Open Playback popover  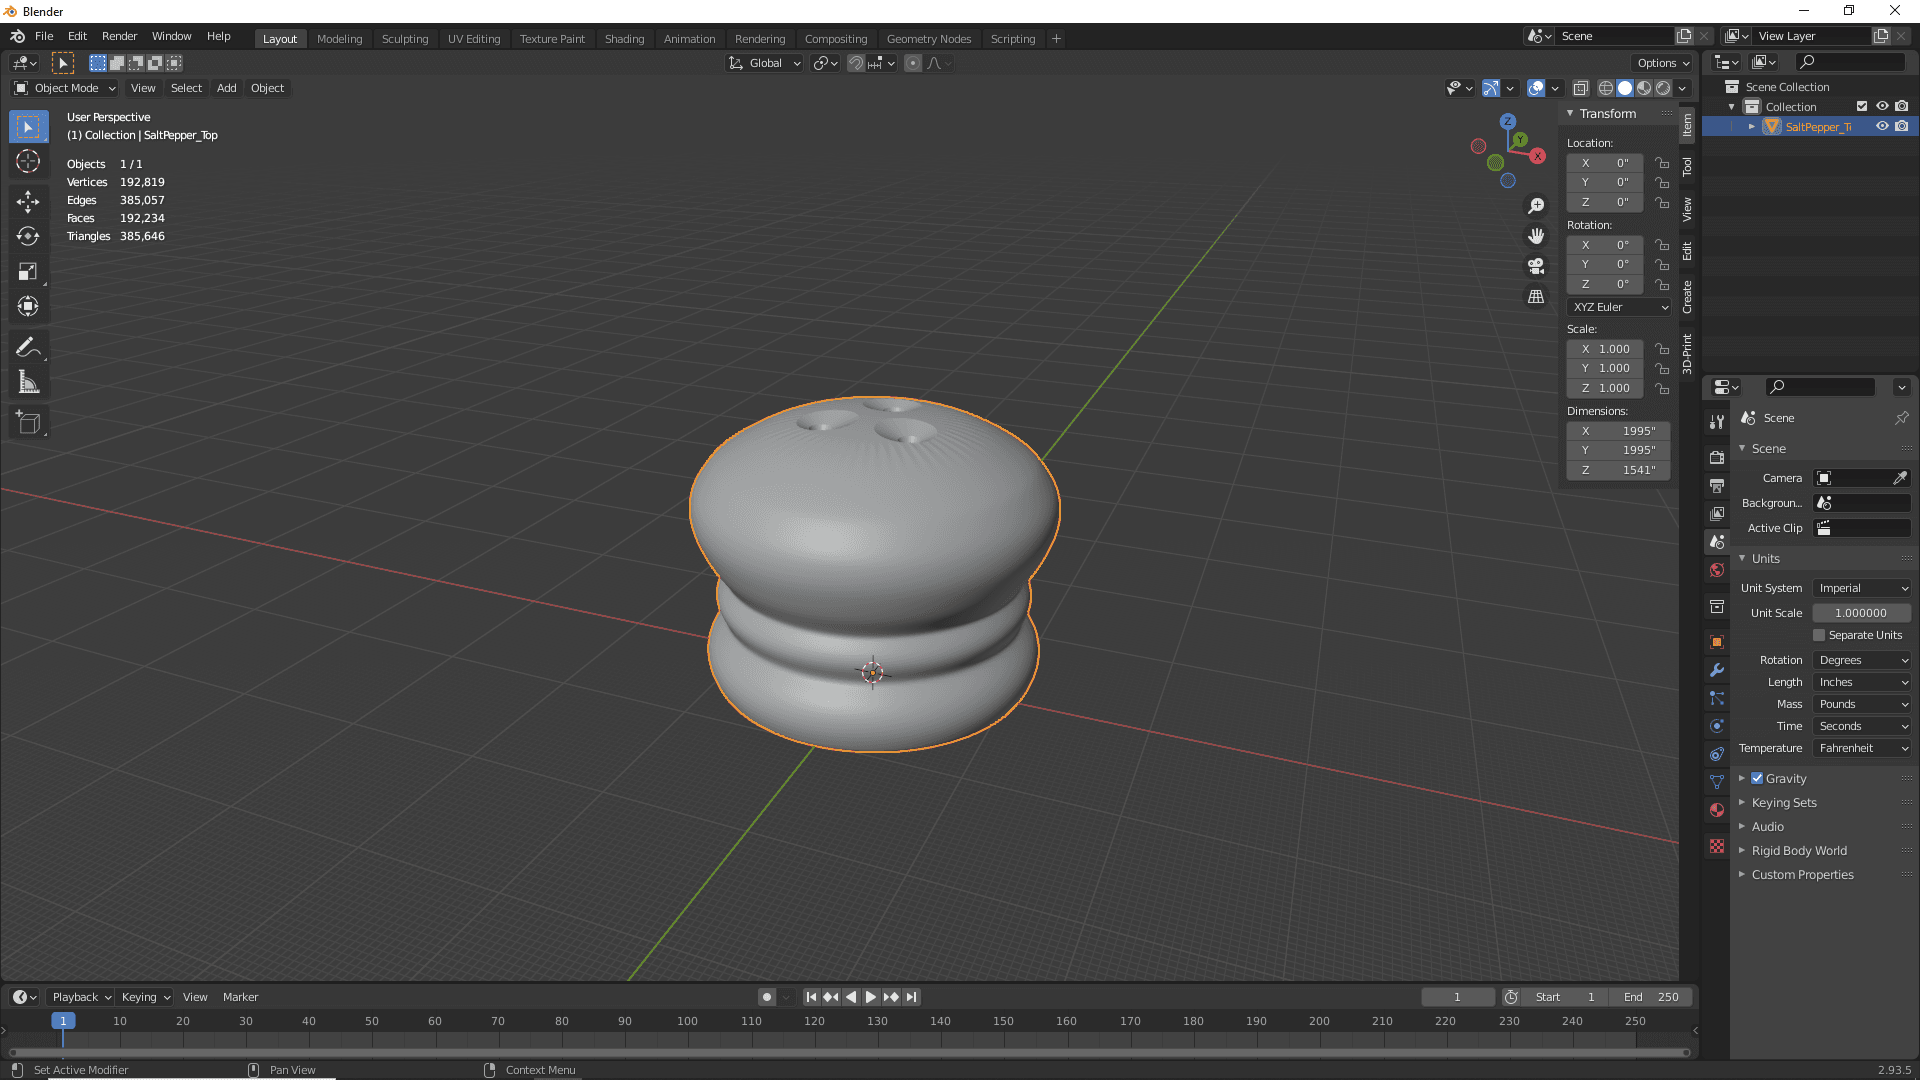click(81, 997)
